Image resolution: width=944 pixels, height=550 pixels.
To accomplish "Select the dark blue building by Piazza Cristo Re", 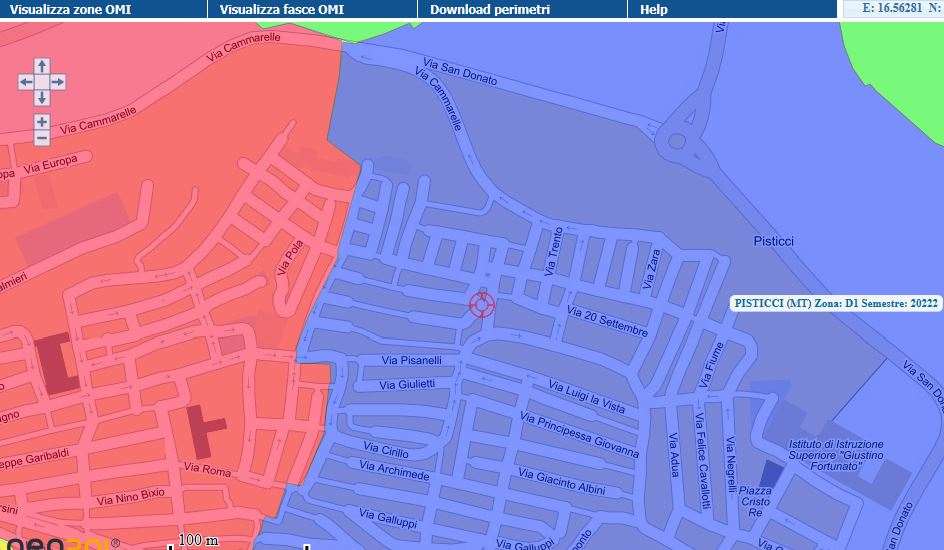I will point(771,473).
